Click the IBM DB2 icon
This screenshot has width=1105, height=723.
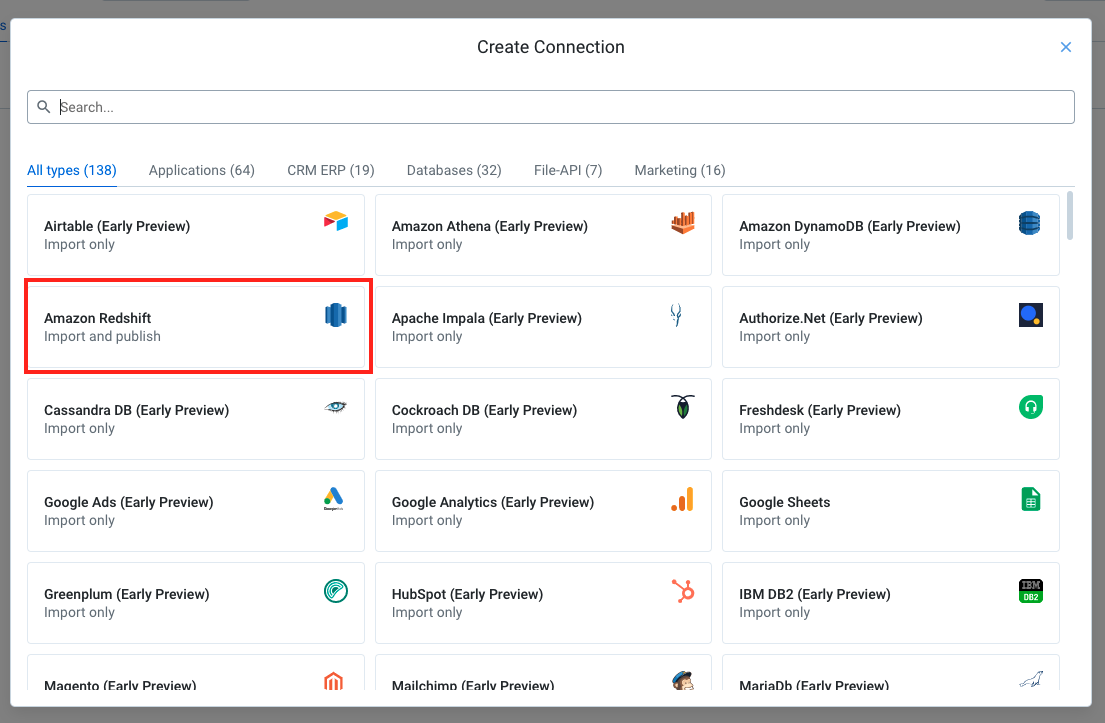click(1030, 590)
